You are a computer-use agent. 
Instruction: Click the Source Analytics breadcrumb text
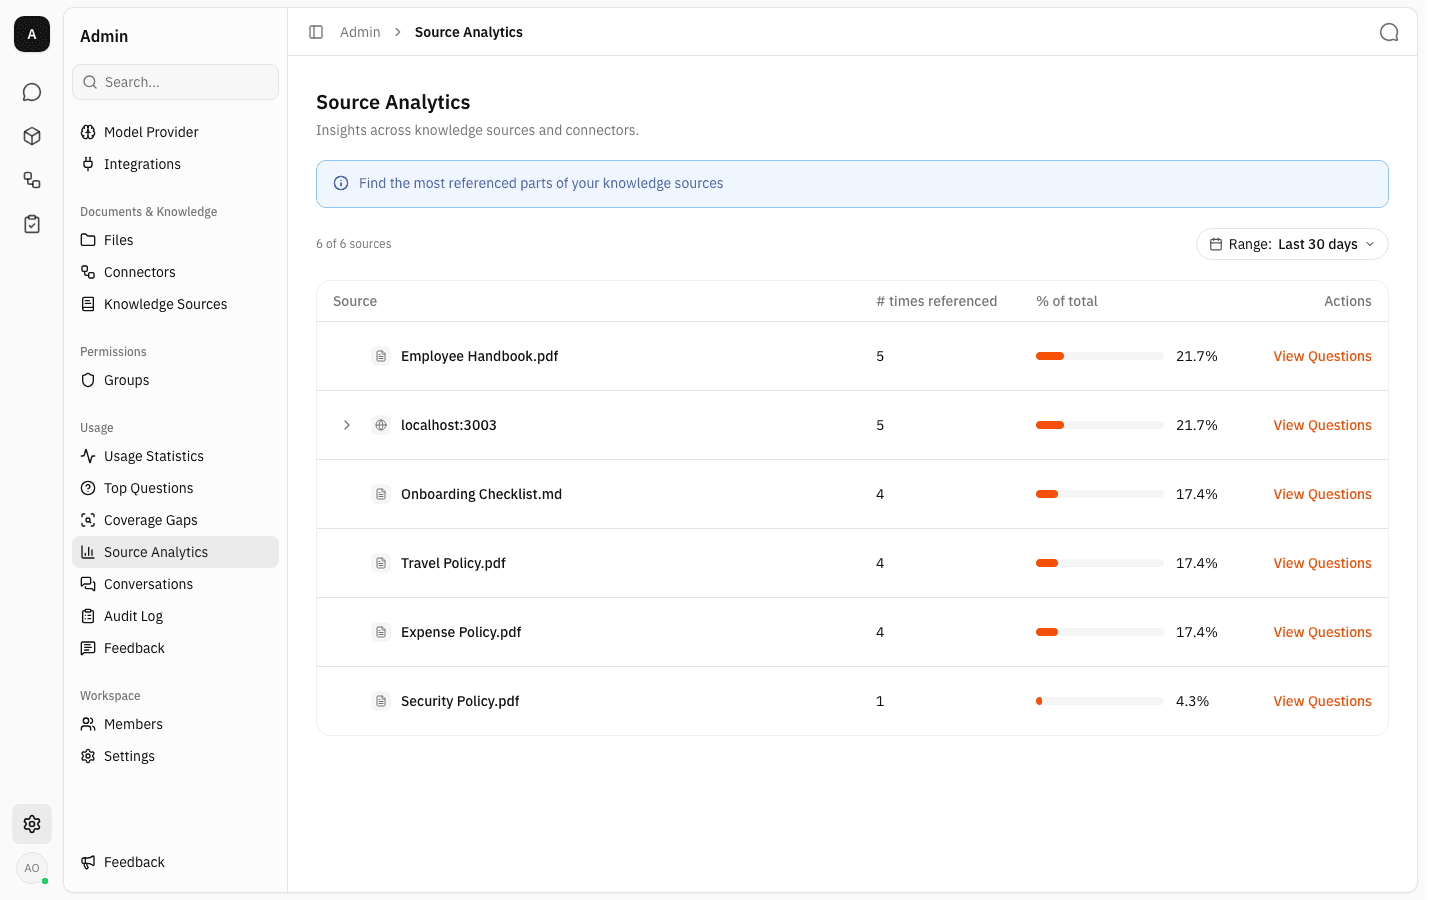pos(469,32)
